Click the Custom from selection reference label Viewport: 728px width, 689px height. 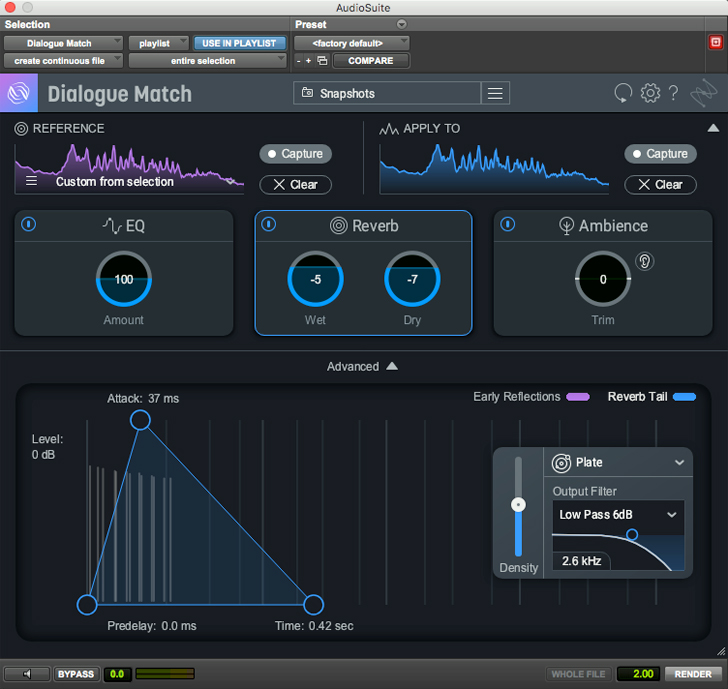[x=115, y=182]
